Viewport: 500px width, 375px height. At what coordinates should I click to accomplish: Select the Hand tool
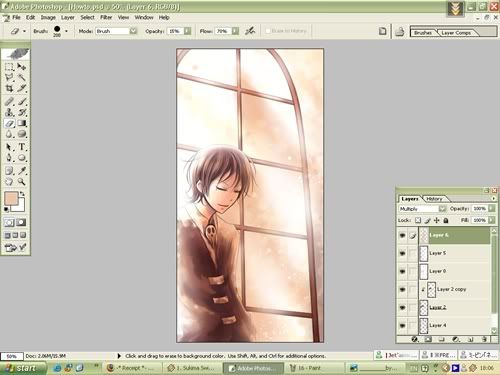[x=9, y=182]
